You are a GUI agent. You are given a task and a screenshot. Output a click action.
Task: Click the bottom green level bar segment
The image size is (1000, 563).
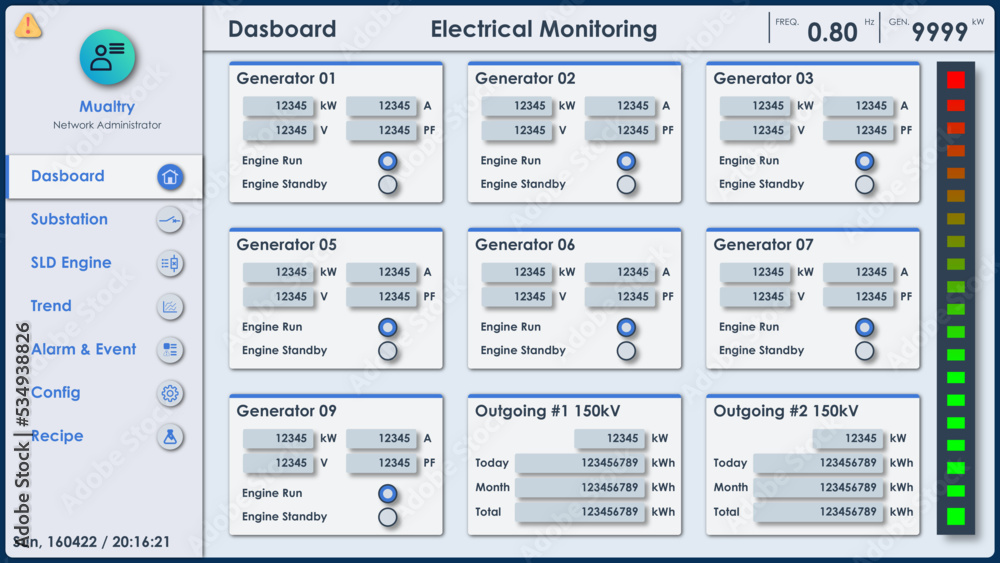click(x=955, y=516)
